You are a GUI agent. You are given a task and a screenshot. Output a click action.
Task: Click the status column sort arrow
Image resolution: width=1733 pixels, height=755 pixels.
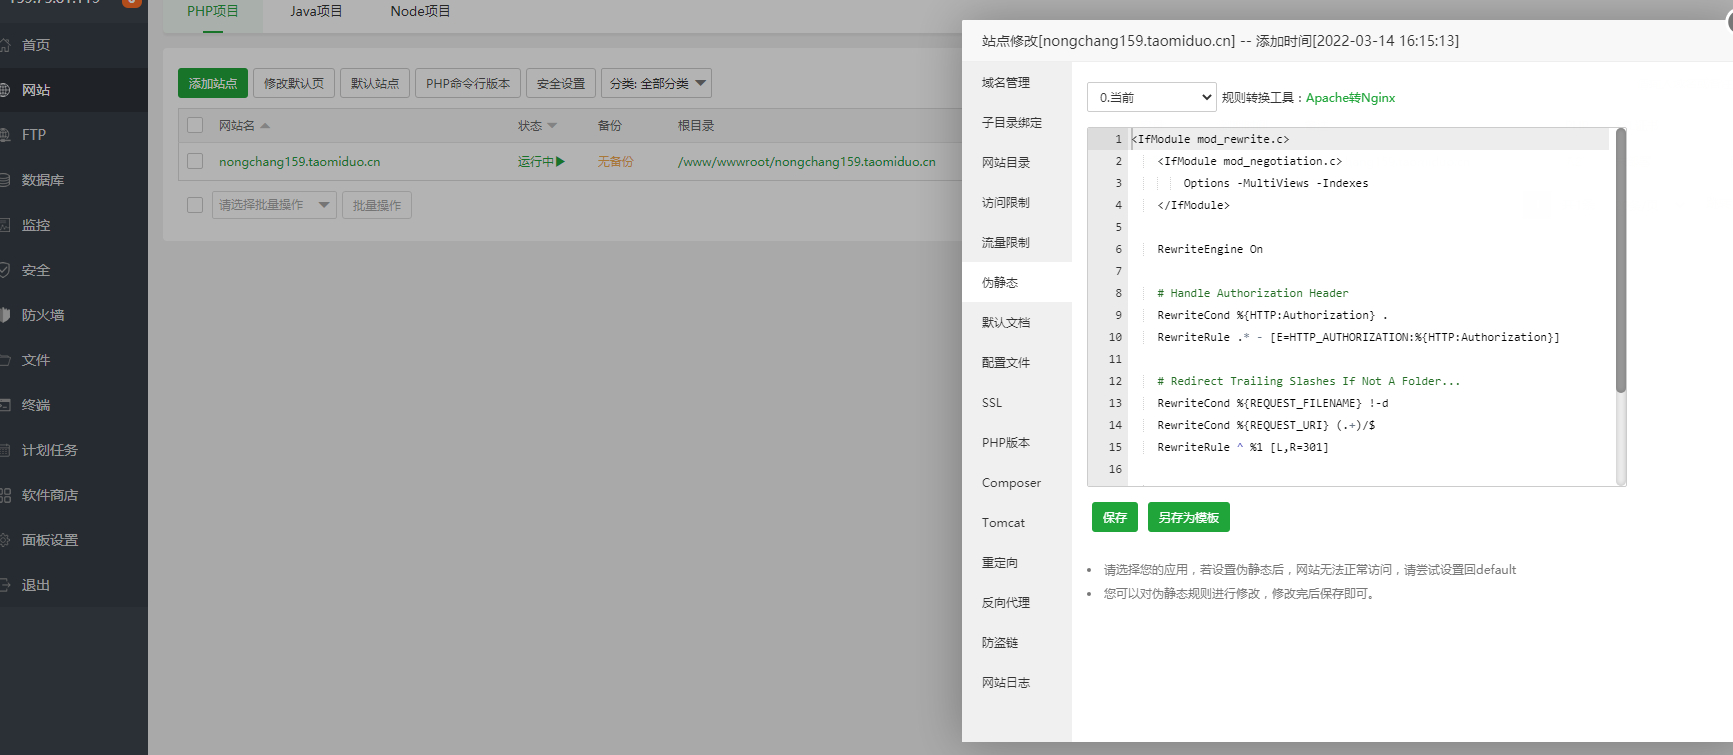point(552,126)
